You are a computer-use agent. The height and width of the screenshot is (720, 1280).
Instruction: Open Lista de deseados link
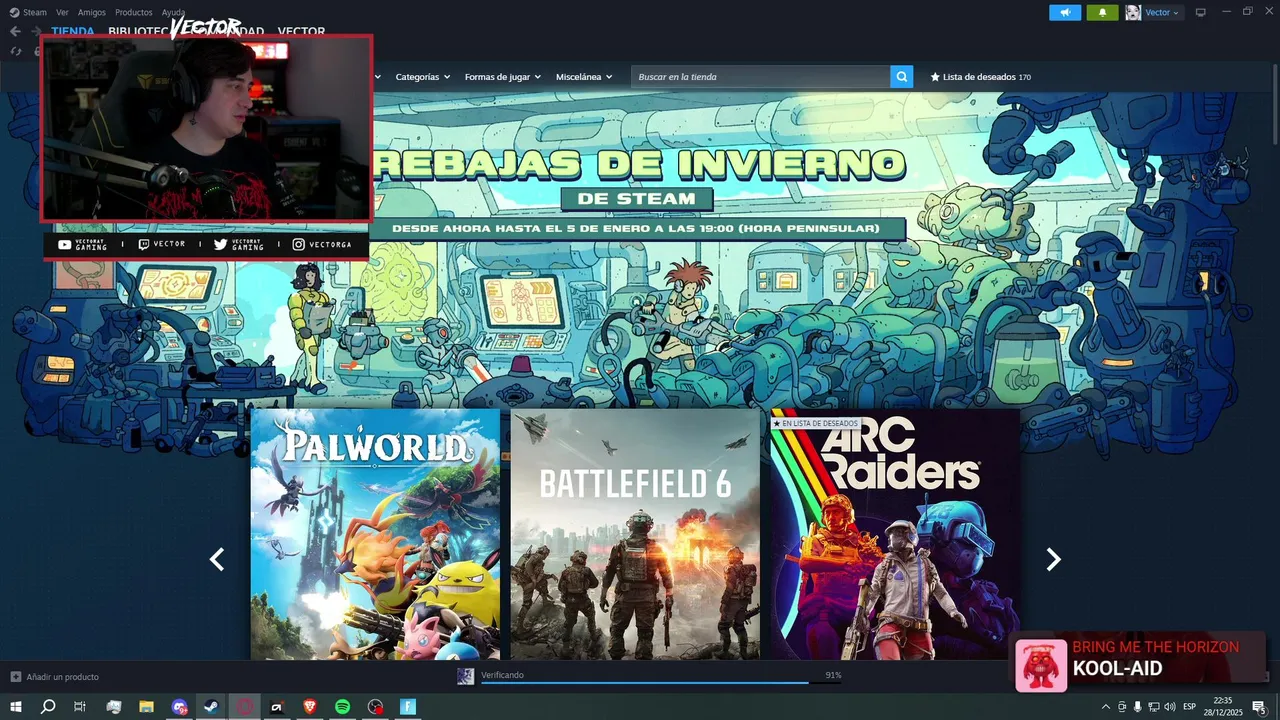tap(980, 77)
